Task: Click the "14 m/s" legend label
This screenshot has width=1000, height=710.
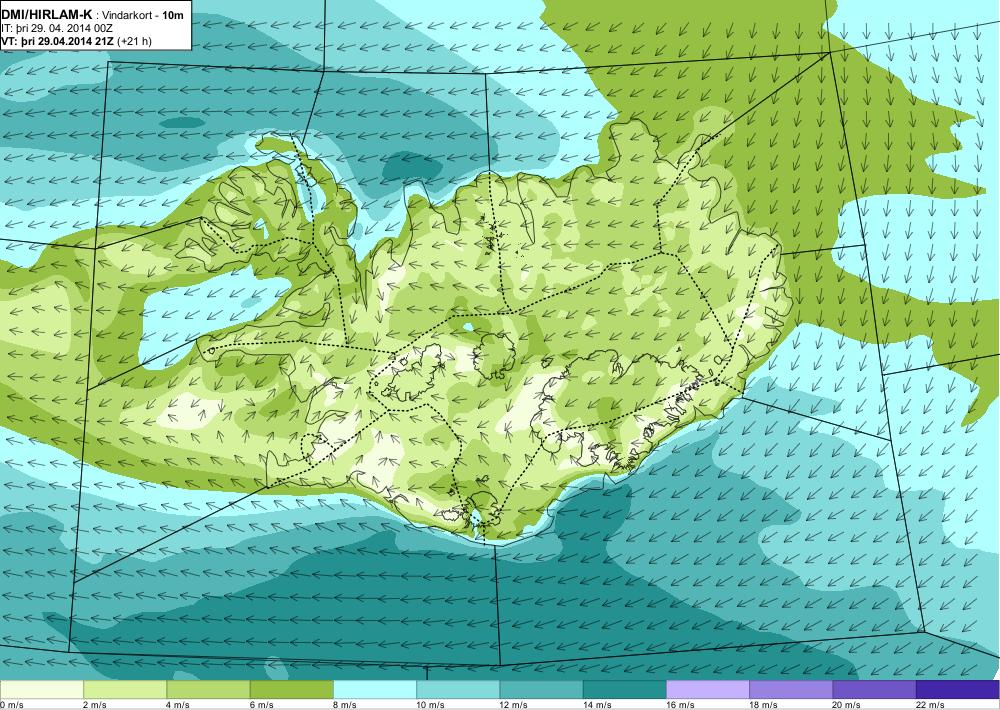Action: (x=597, y=705)
